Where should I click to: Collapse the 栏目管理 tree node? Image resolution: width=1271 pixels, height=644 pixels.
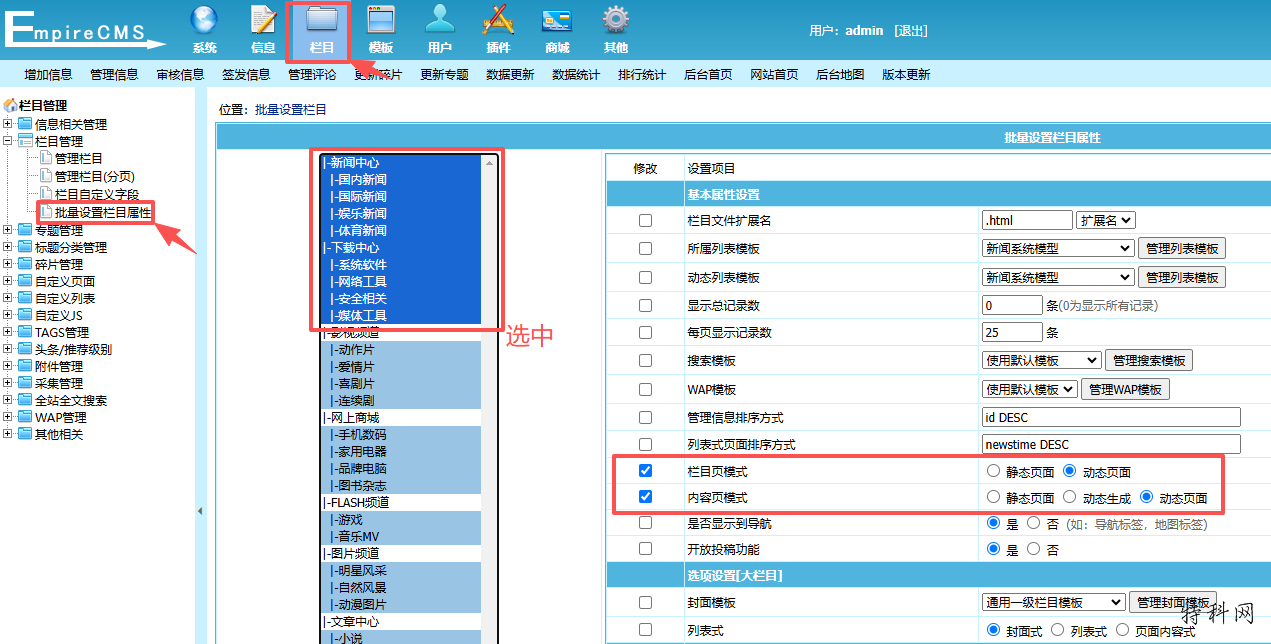point(8,141)
